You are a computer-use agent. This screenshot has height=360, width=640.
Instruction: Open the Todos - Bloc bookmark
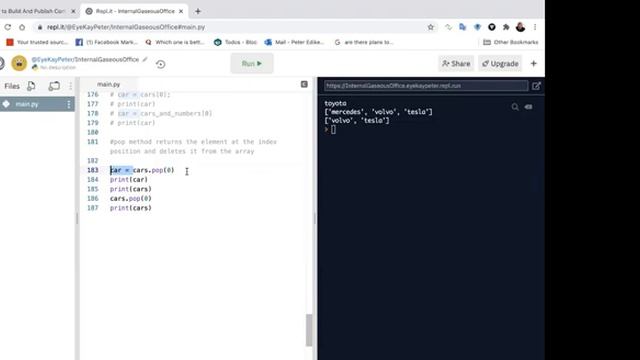point(236,42)
